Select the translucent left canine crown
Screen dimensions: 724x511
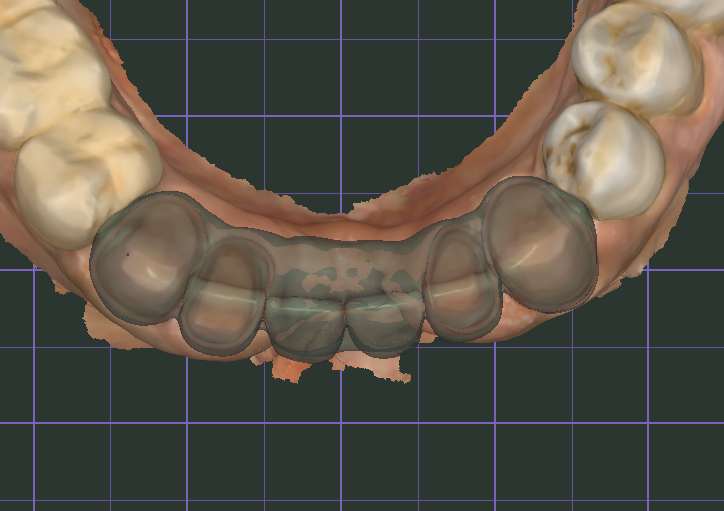tap(149, 259)
